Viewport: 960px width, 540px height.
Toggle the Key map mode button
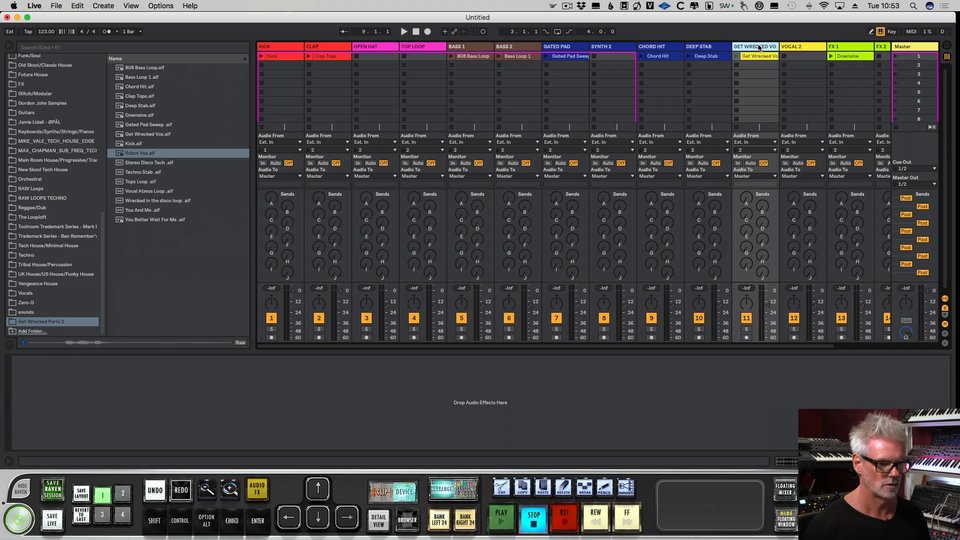pos(891,31)
